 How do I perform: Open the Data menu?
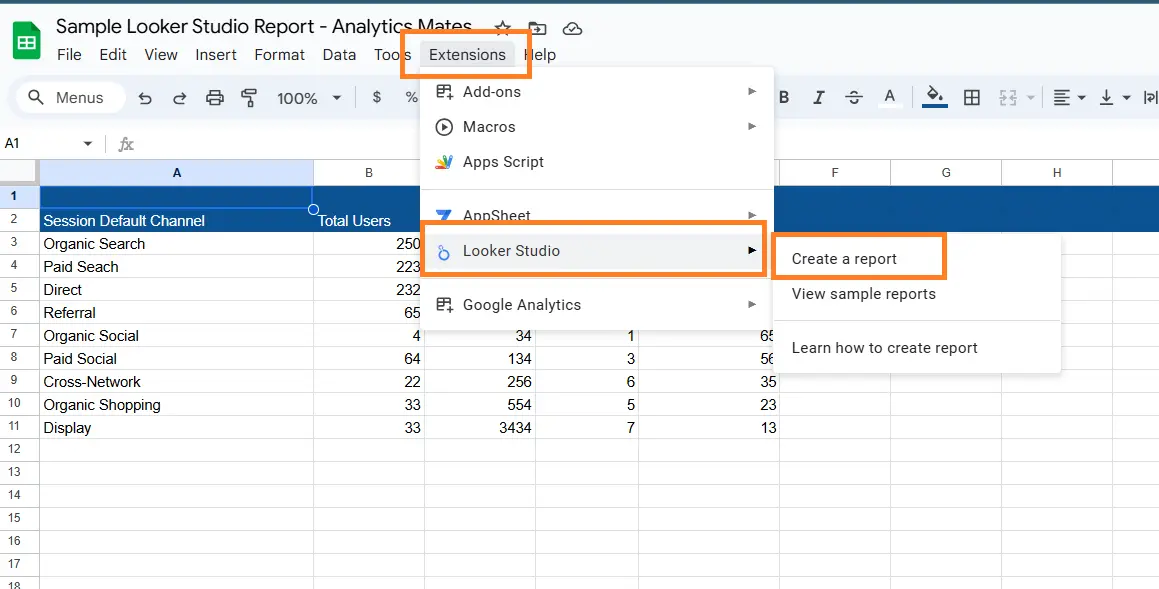[339, 55]
